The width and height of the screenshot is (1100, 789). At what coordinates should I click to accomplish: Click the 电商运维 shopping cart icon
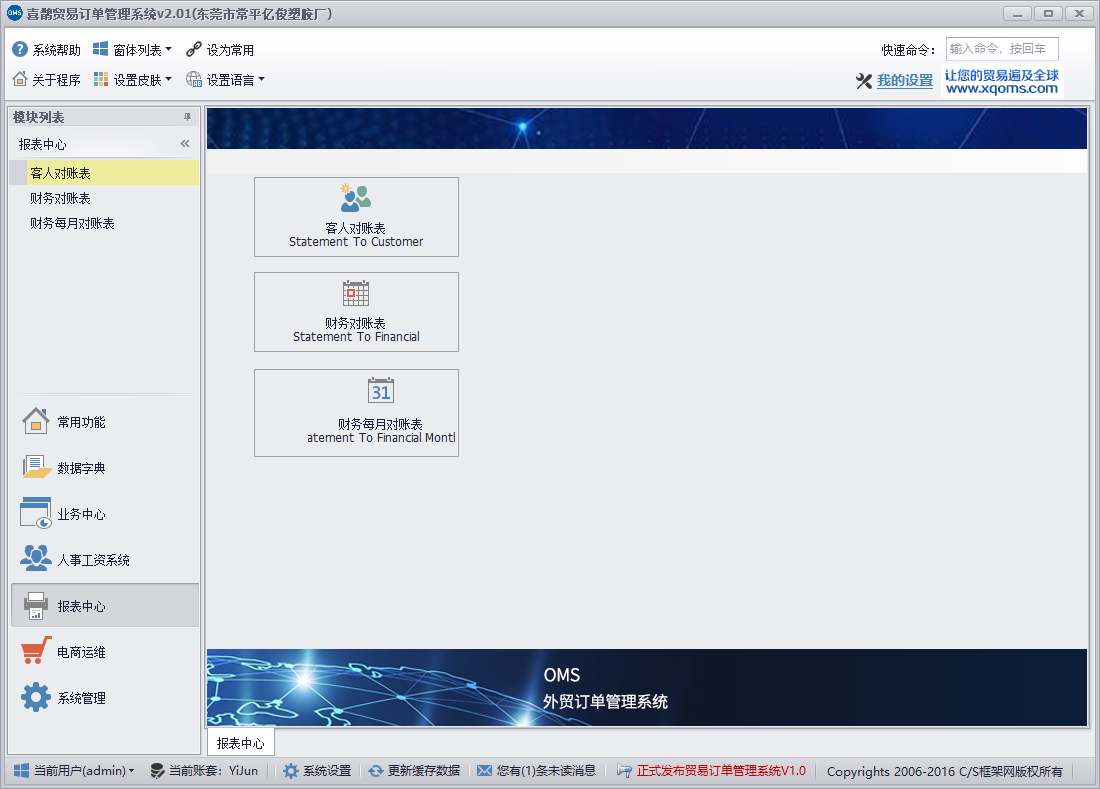pos(36,650)
